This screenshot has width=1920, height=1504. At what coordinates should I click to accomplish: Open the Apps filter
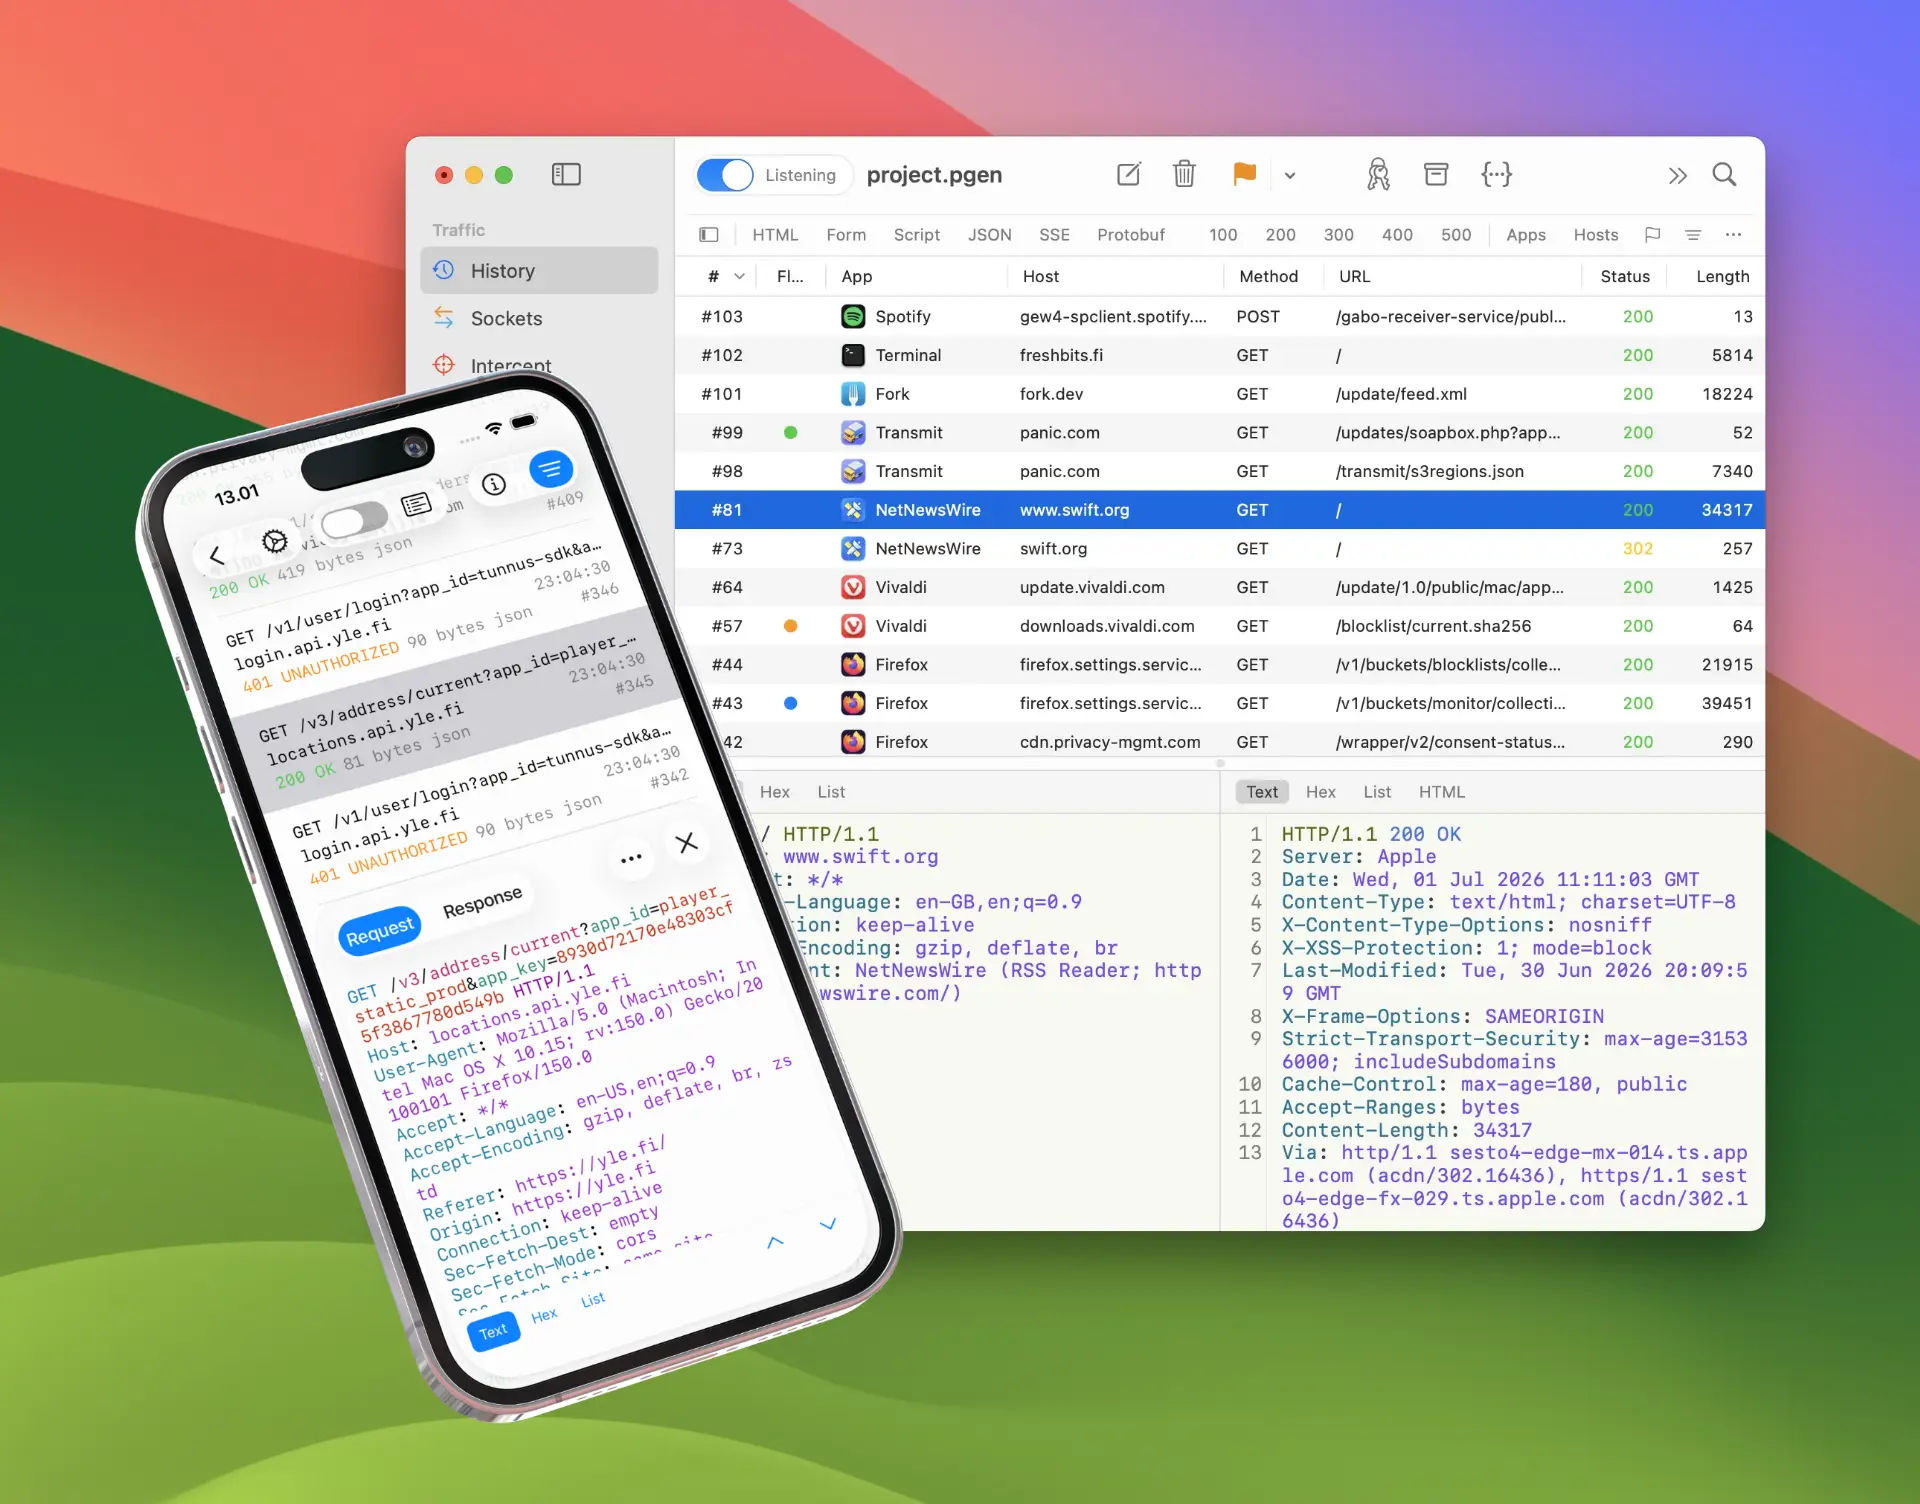point(1525,235)
